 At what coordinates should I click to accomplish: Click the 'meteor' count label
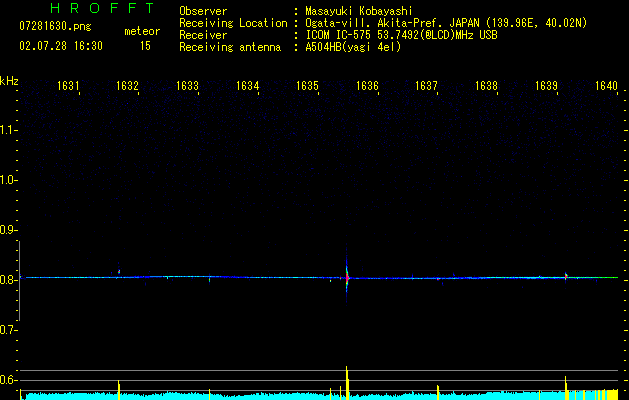(142, 31)
